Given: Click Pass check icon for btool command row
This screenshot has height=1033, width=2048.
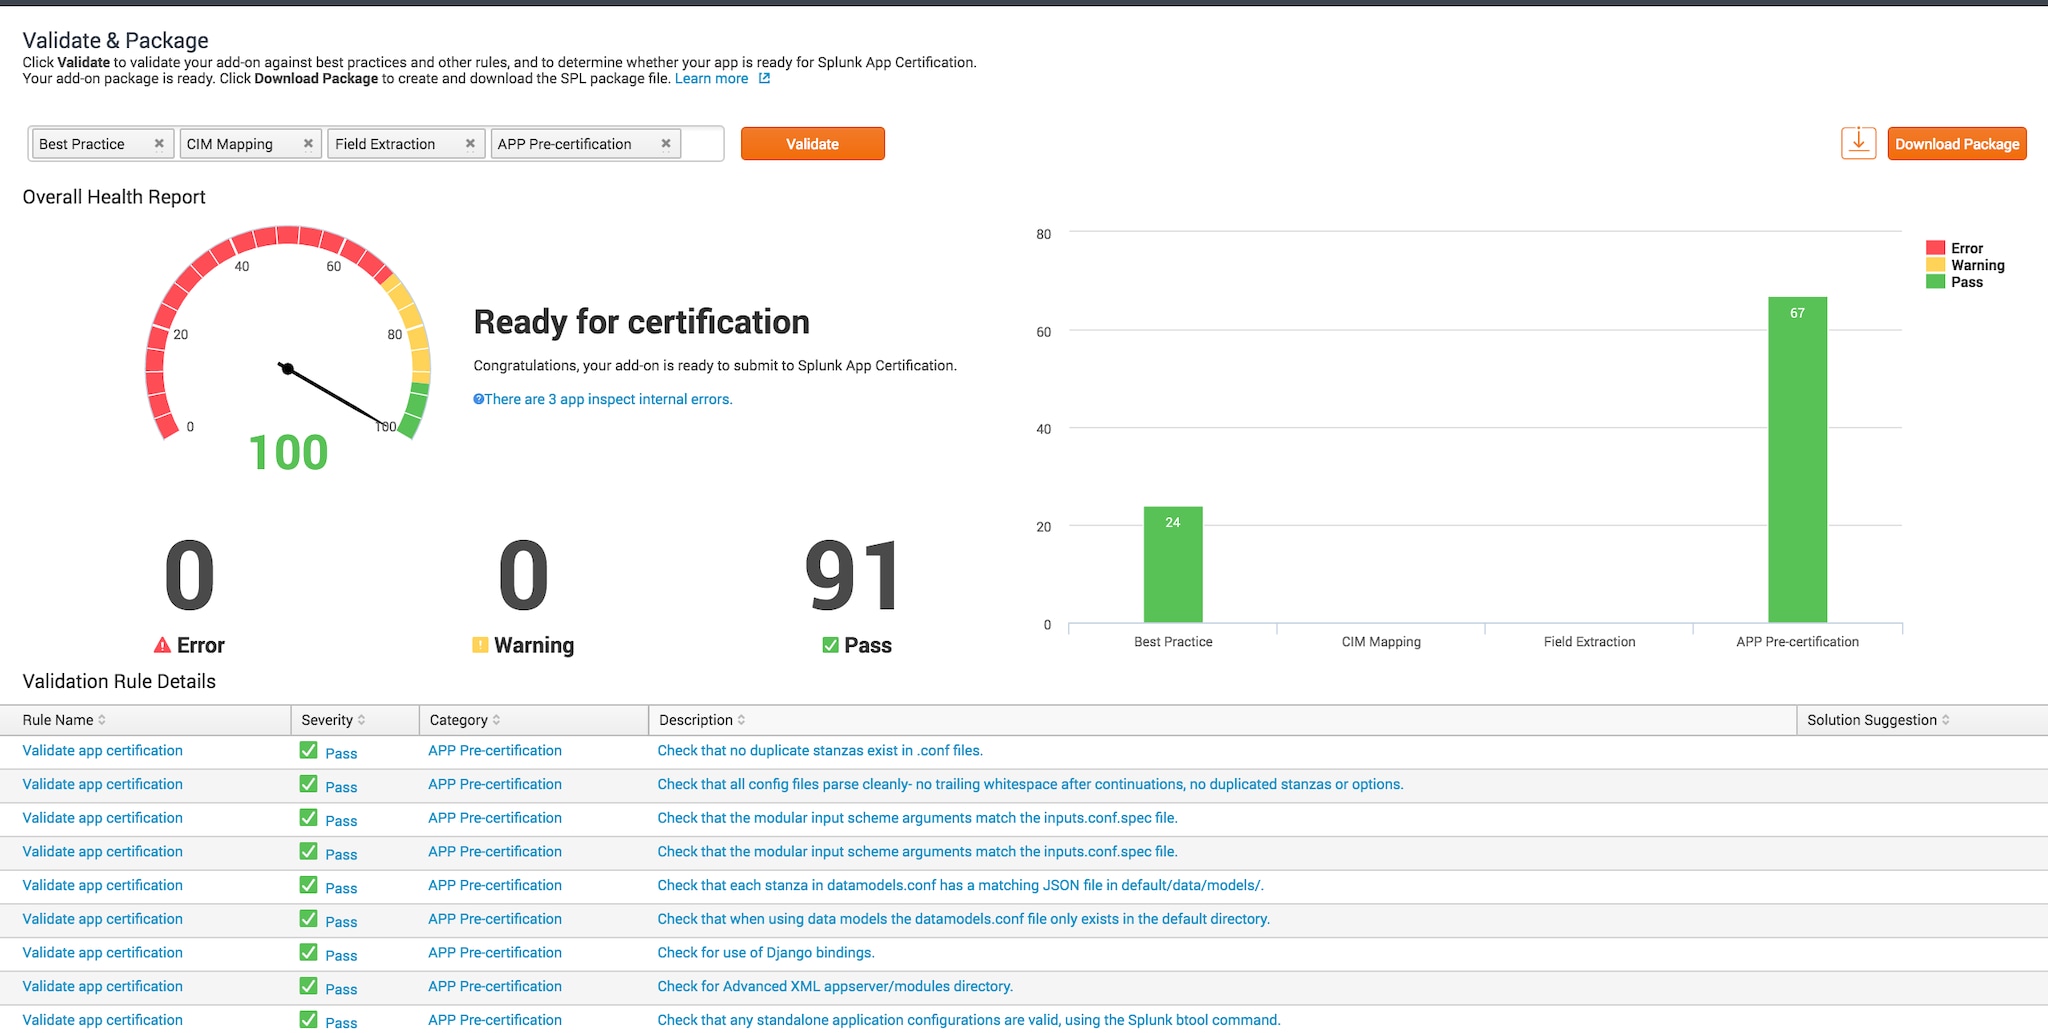Looking at the screenshot, I should pos(308,1020).
